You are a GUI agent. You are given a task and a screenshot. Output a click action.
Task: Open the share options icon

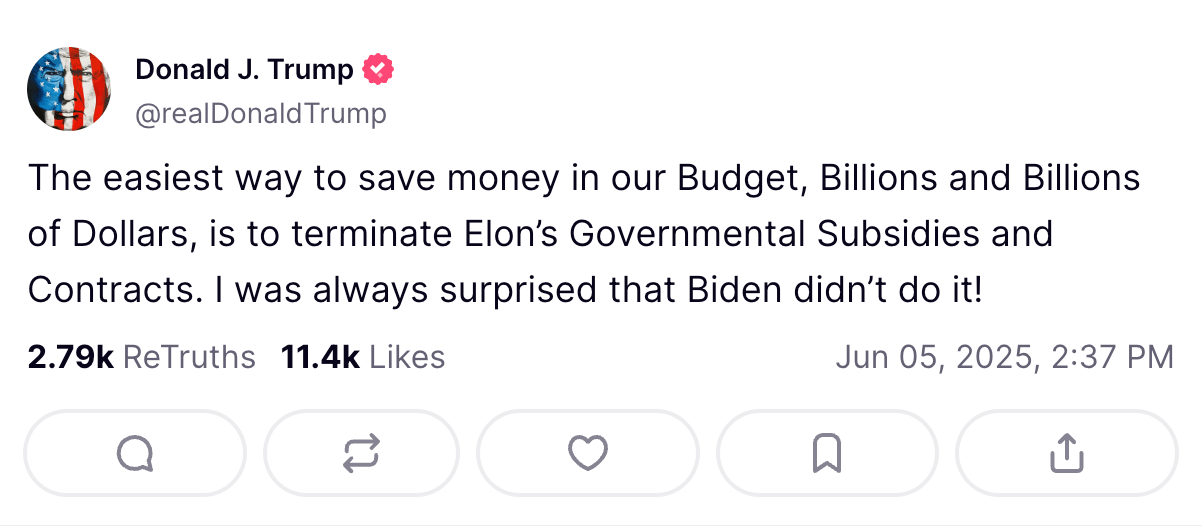click(x=1066, y=455)
